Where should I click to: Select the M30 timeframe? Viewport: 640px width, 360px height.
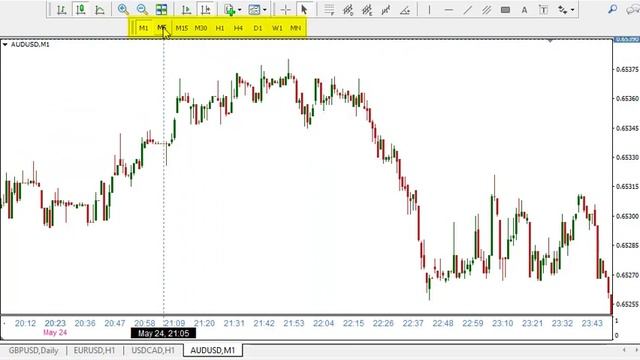pyautogui.click(x=201, y=28)
